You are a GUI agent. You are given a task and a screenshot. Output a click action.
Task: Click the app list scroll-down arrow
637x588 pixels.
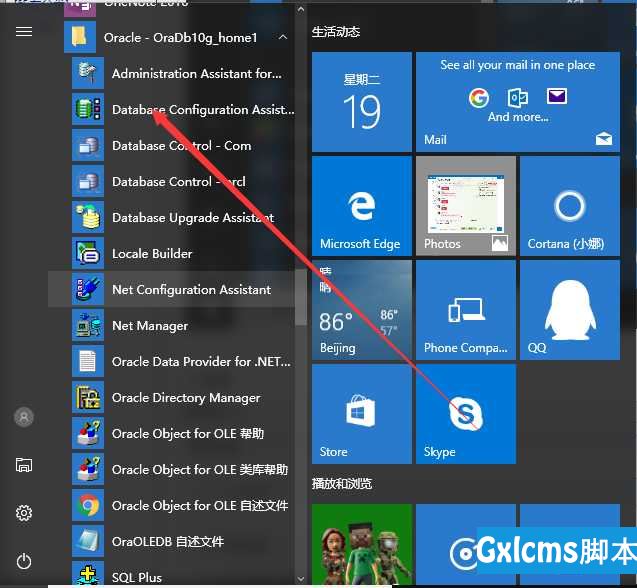pyautogui.click(x=301, y=579)
